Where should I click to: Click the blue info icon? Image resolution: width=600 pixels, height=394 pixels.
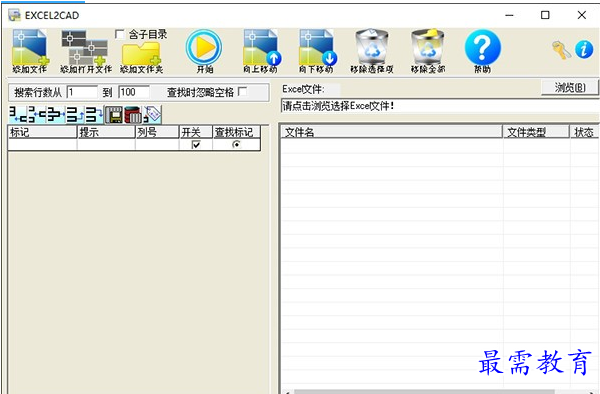[x=584, y=50]
